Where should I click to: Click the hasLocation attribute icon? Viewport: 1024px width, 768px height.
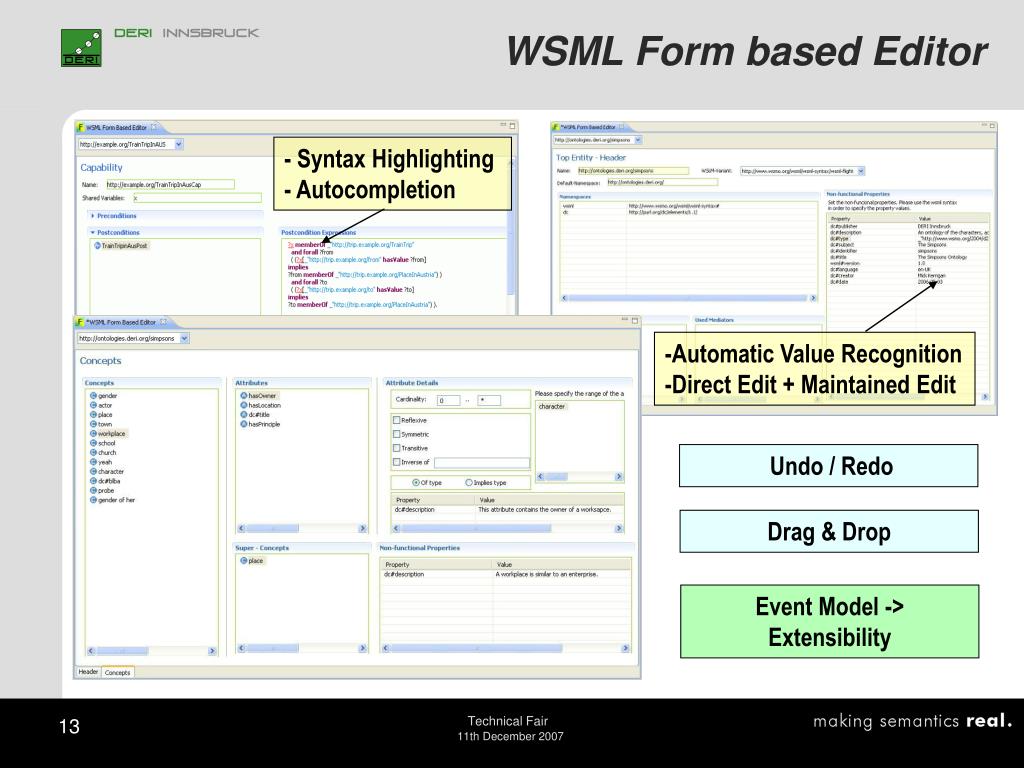pyautogui.click(x=243, y=405)
